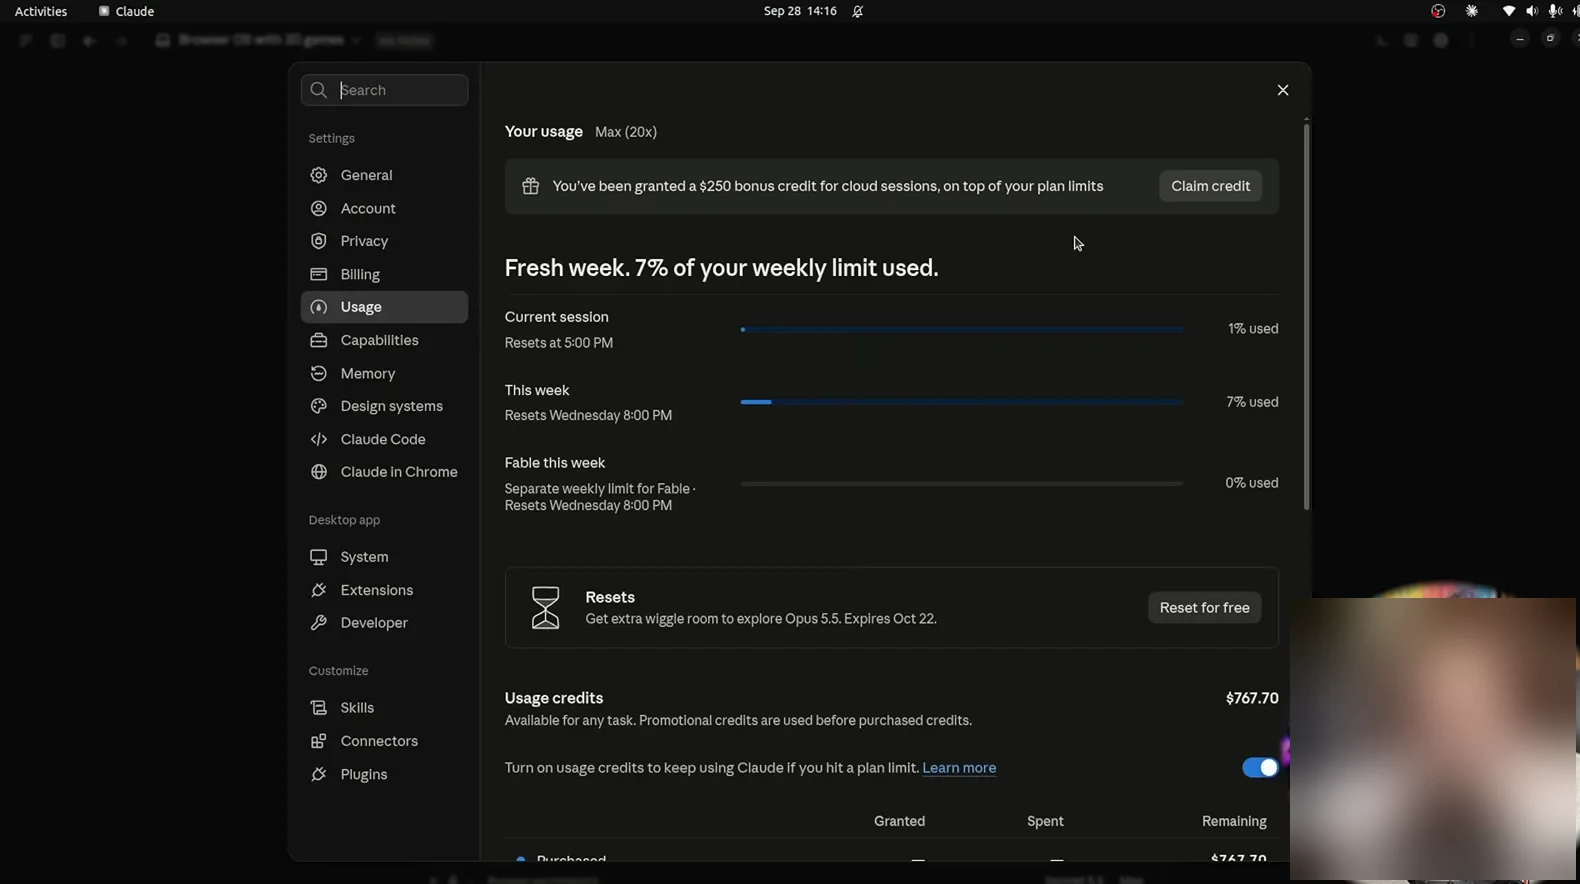Click the settings panel vertical scrollbar
Viewport: 1580px width, 884px height.
[1306, 316]
